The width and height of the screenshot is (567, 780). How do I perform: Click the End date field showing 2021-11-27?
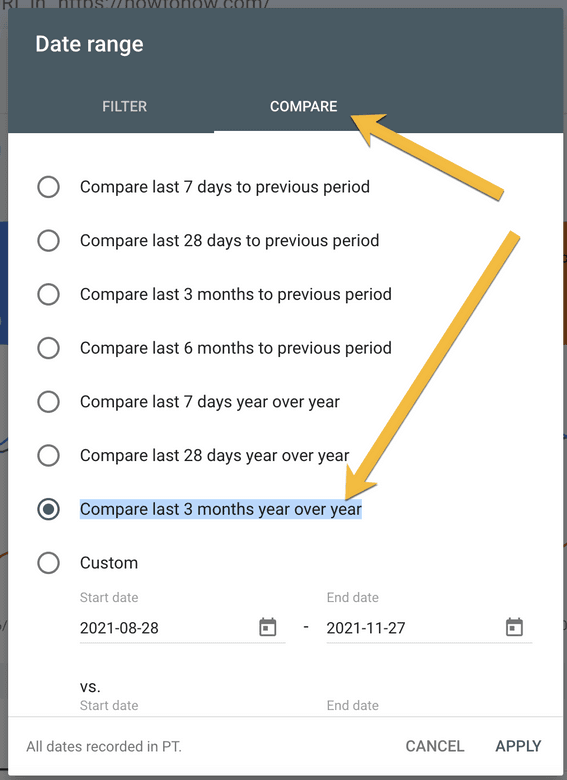(x=429, y=628)
